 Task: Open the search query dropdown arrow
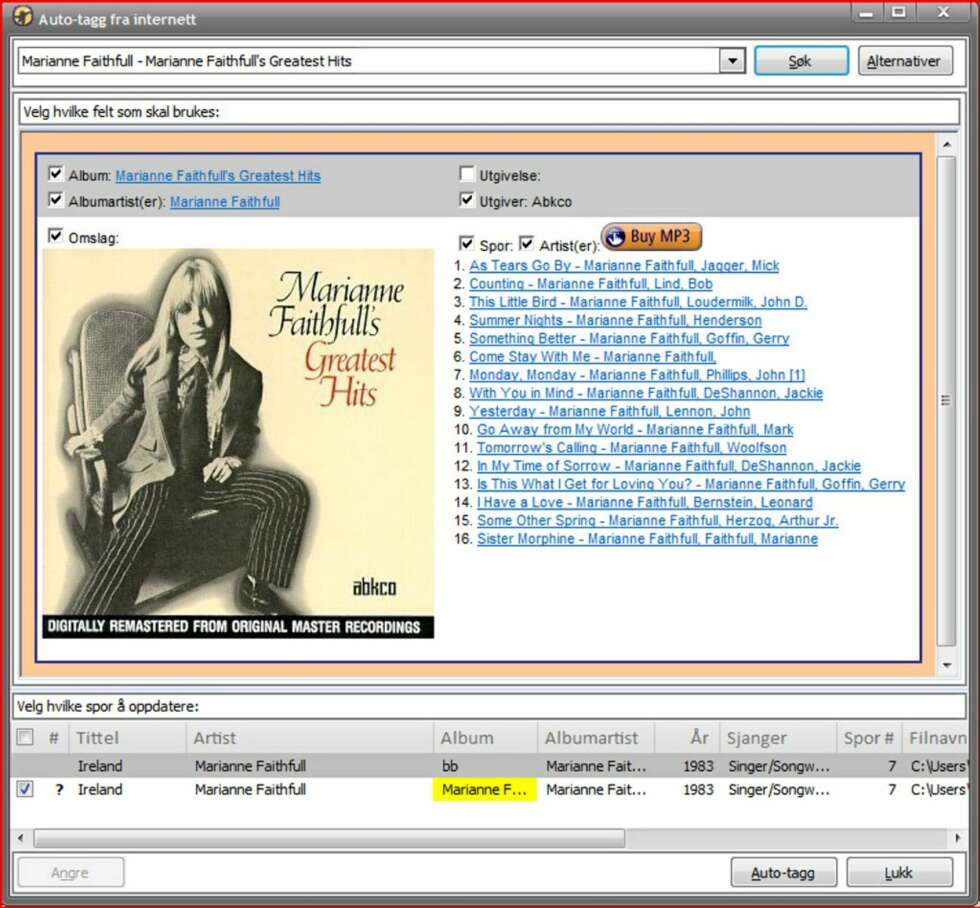click(732, 61)
